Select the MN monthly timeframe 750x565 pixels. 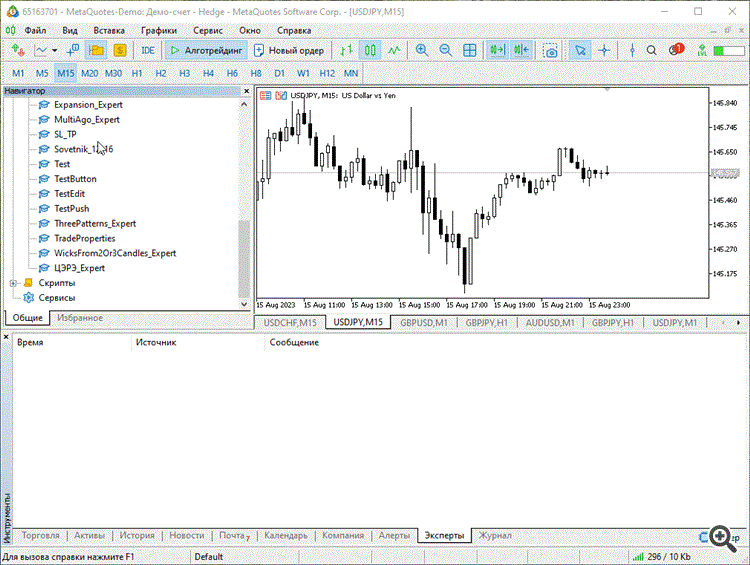351,73
